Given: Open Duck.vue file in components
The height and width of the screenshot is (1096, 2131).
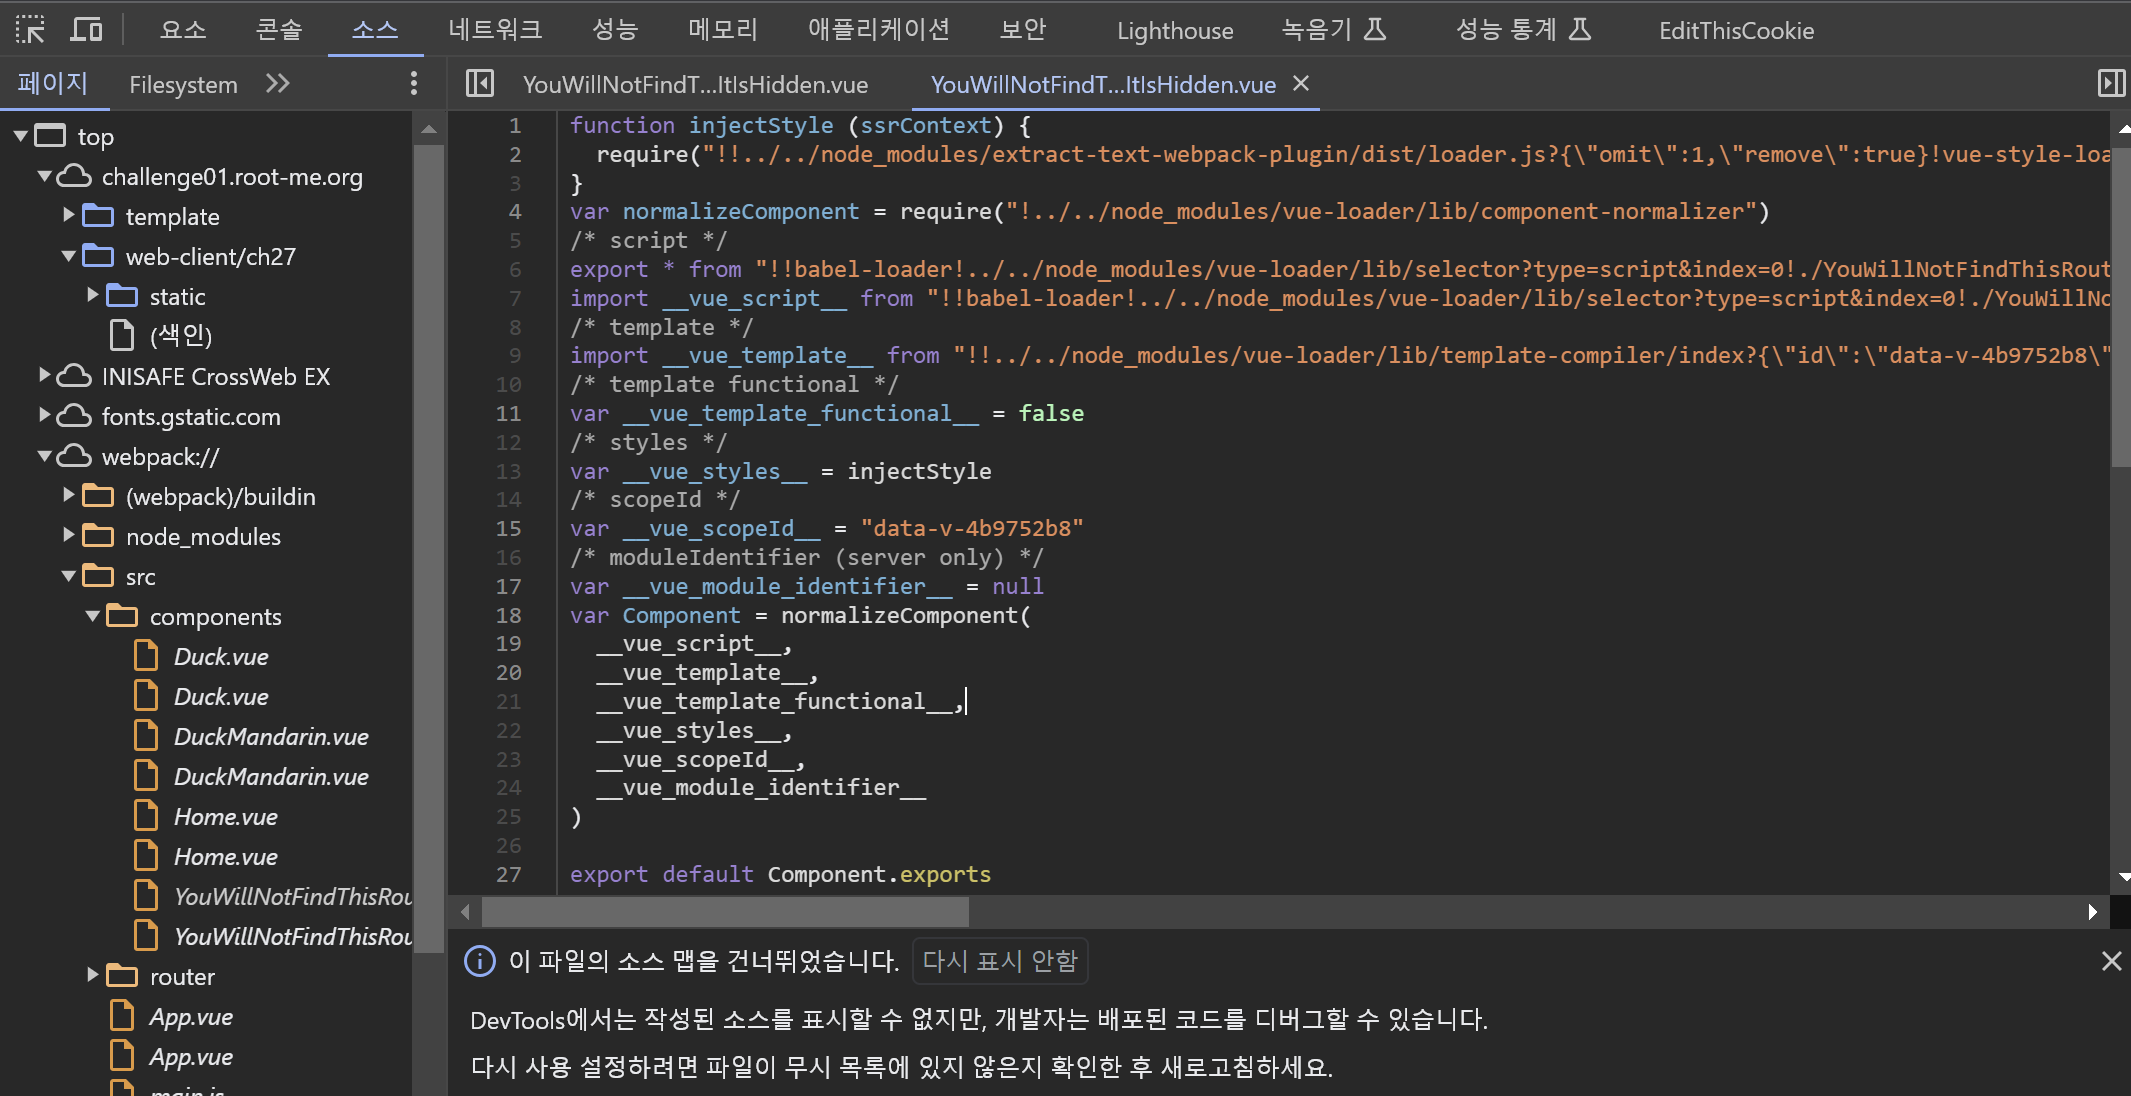Looking at the screenshot, I should pyautogui.click(x=221, y=657).
